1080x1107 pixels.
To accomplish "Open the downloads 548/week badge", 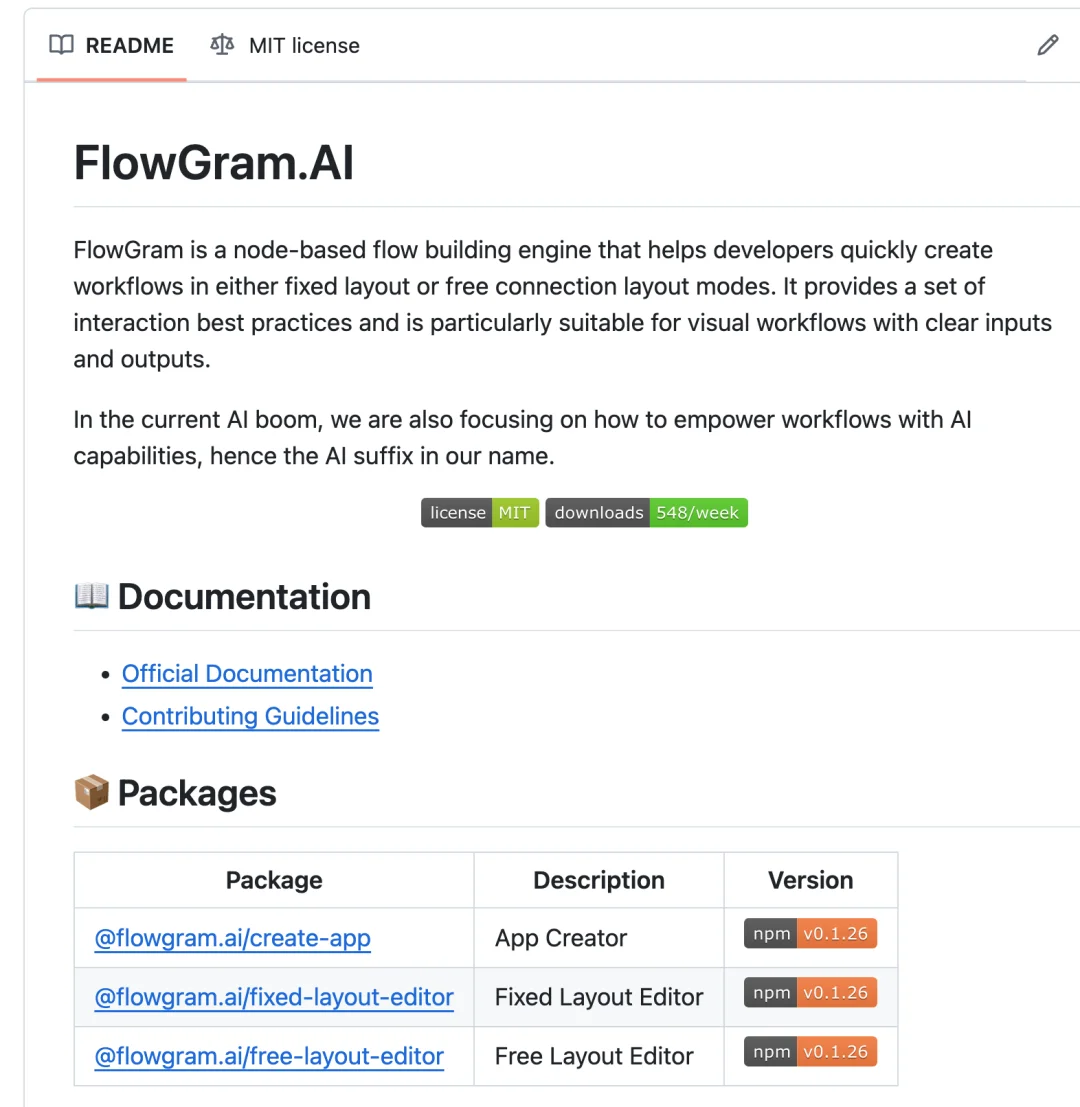I will point(647,513).
